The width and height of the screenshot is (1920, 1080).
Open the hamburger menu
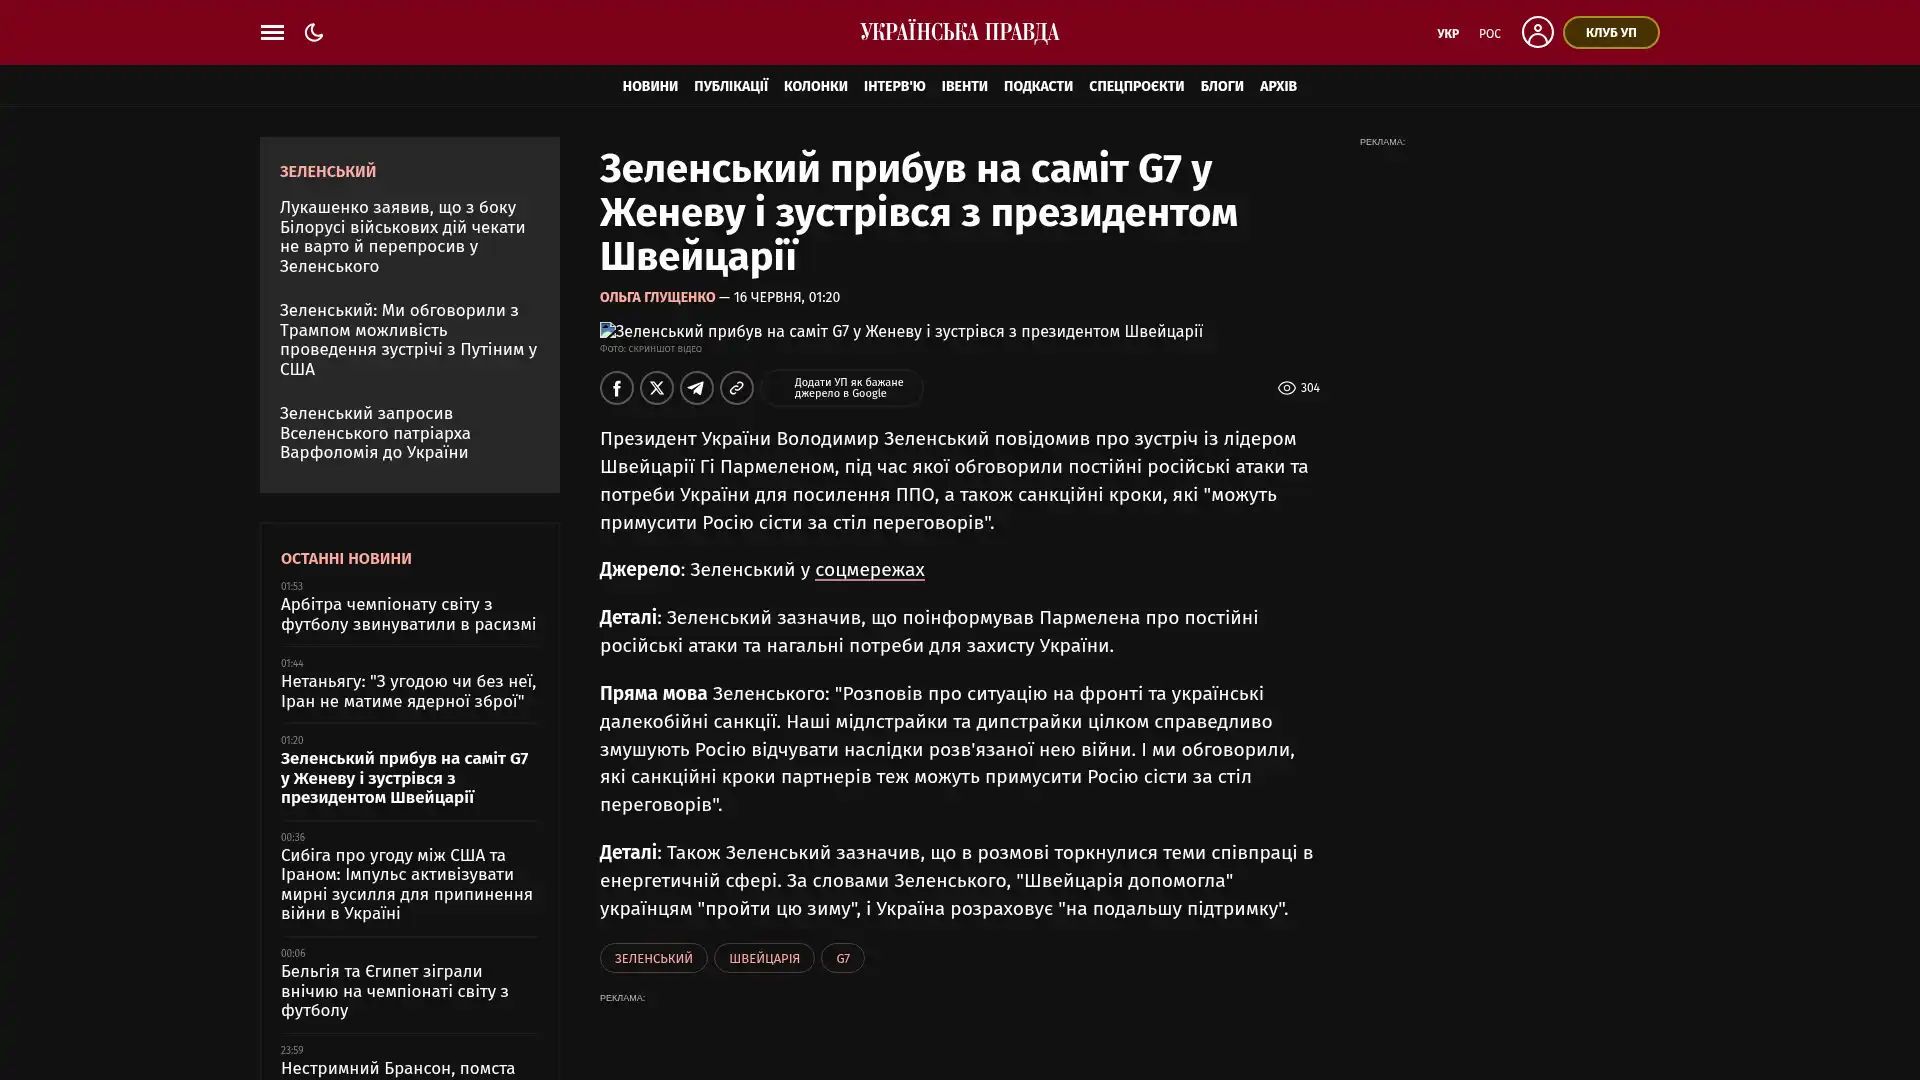pyautogui.click(x=272, y=32)
